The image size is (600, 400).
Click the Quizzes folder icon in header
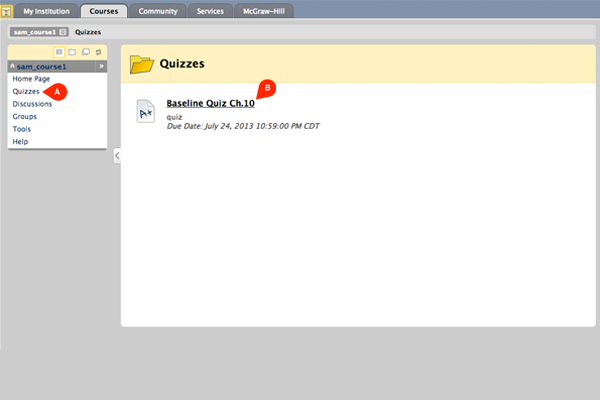(x=142, y=64)
